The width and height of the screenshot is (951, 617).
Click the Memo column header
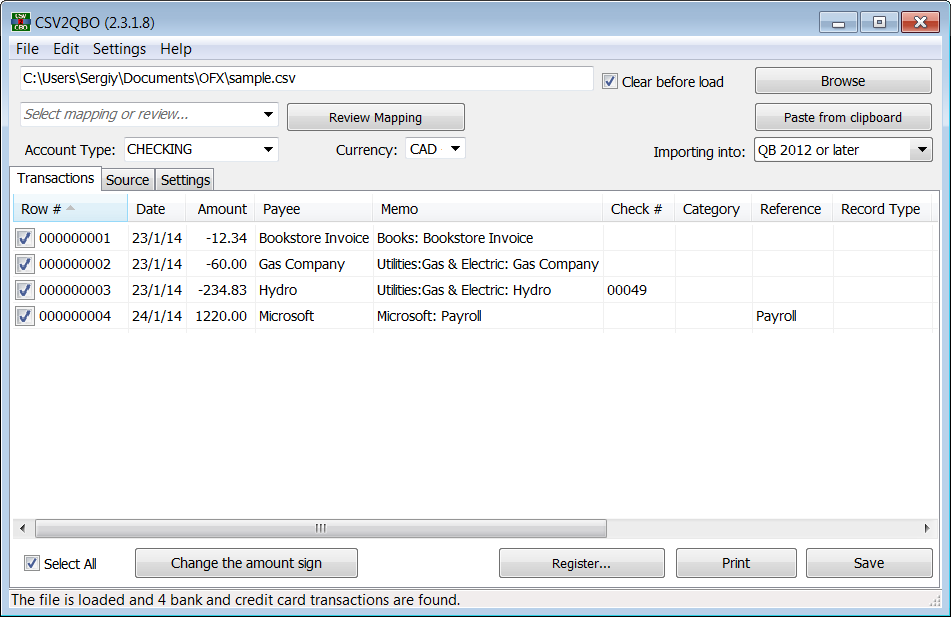pos(488,209)
